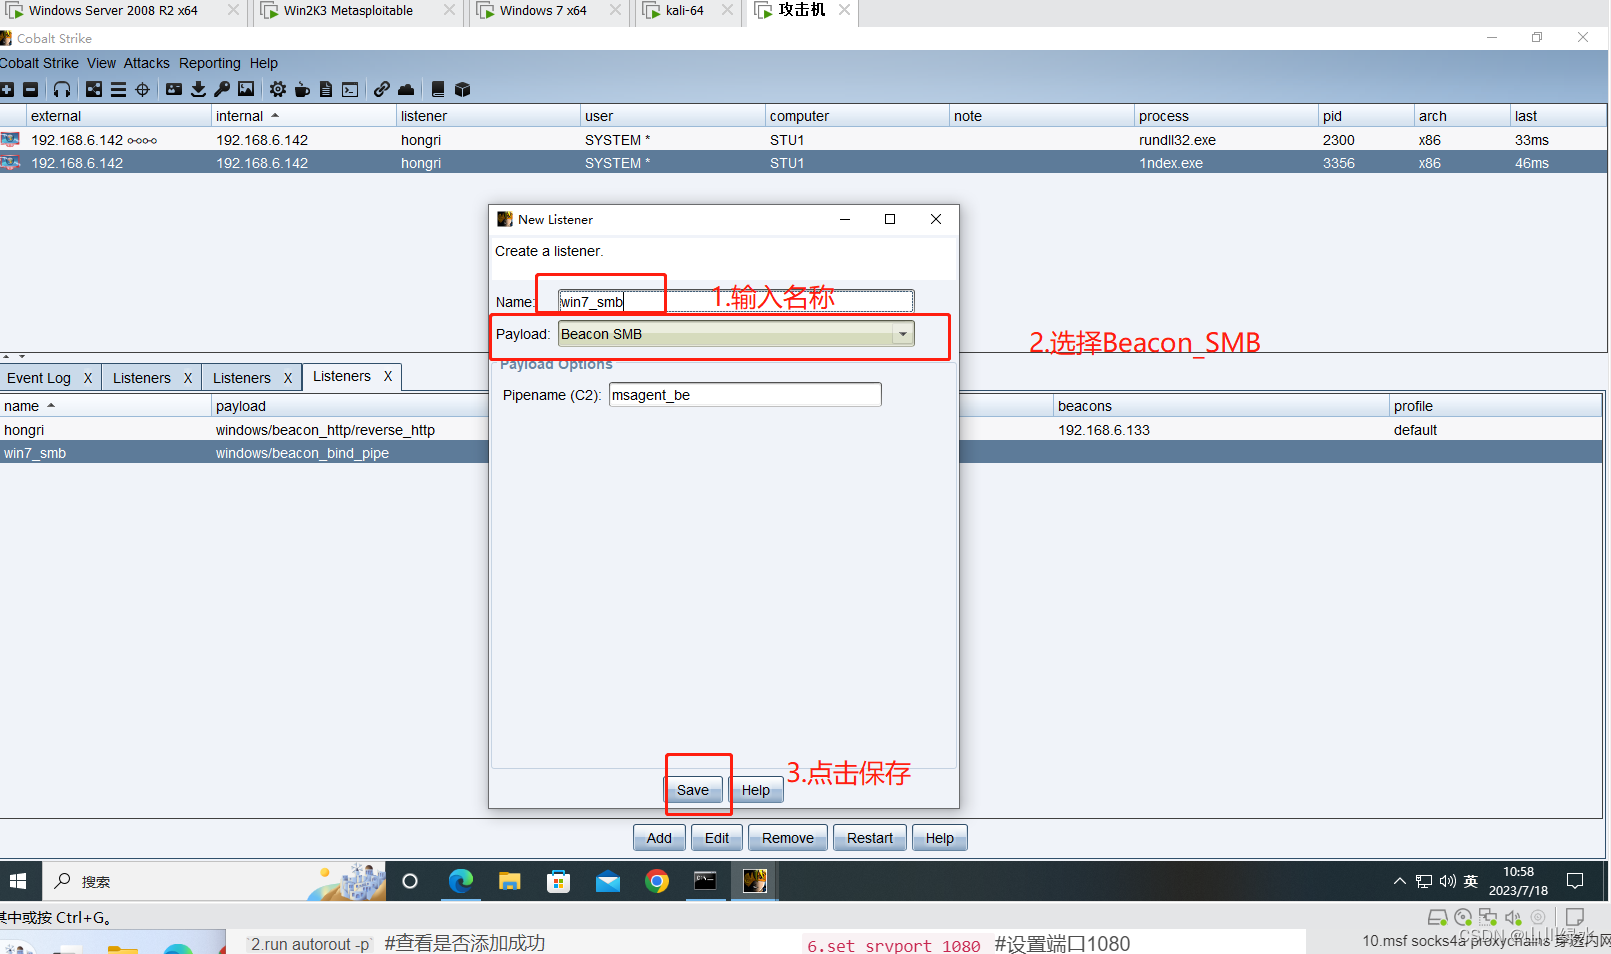
Task: Switch to Win2K3 Metasploitable VM tab
Action: tap(348, 11)
